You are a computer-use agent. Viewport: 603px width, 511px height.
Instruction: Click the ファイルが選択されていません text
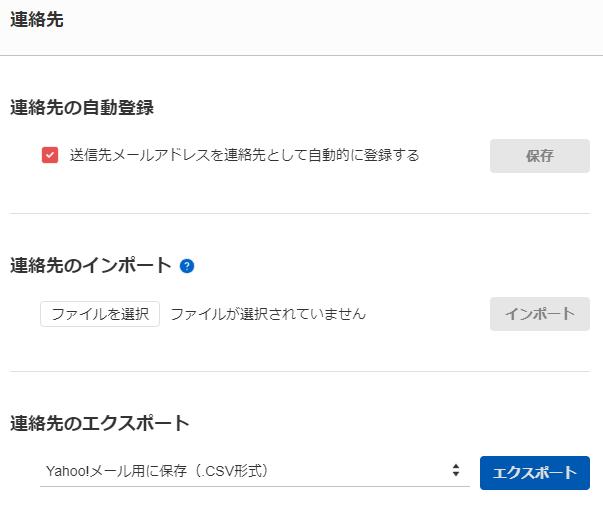tap(268, 314)
